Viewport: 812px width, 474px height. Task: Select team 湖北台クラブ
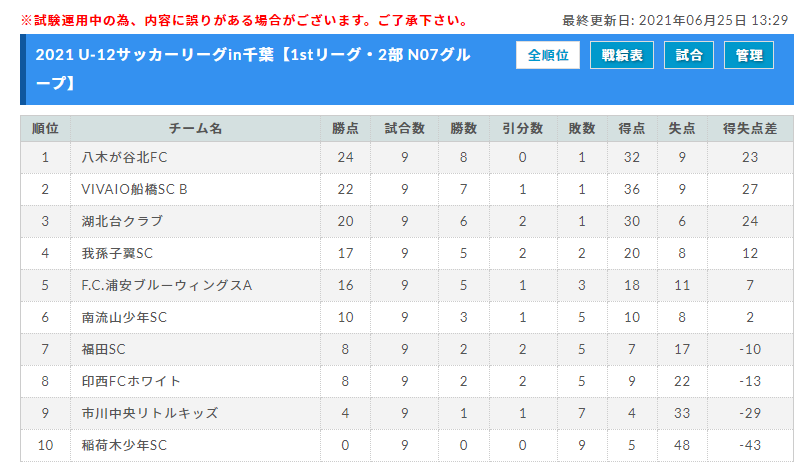pyautogui.click(x=122, y=221)
